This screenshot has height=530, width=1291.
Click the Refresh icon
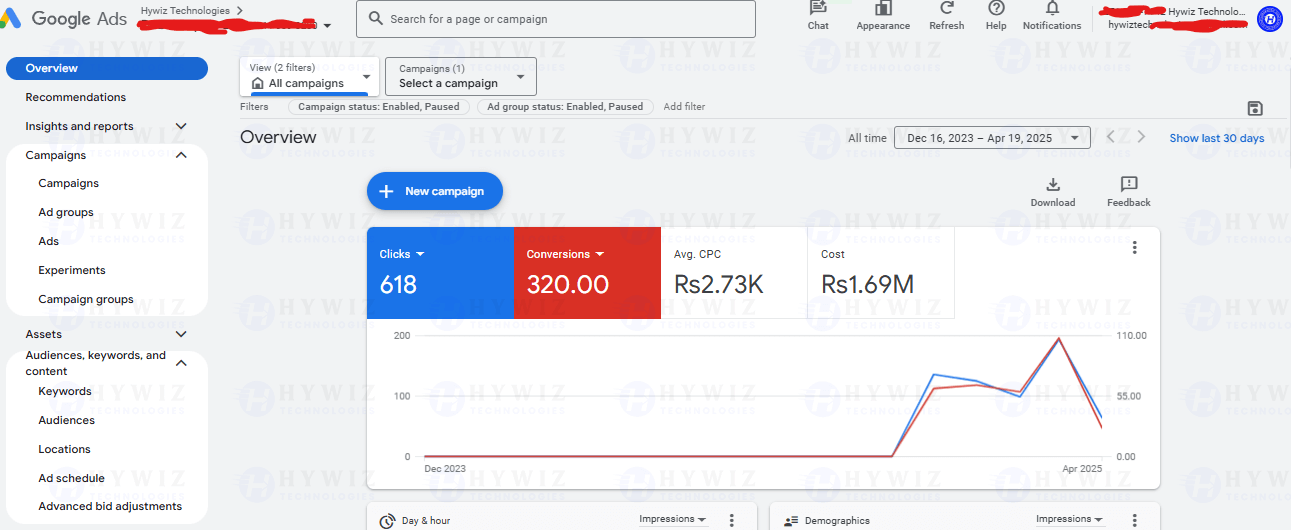coord(946,8)
